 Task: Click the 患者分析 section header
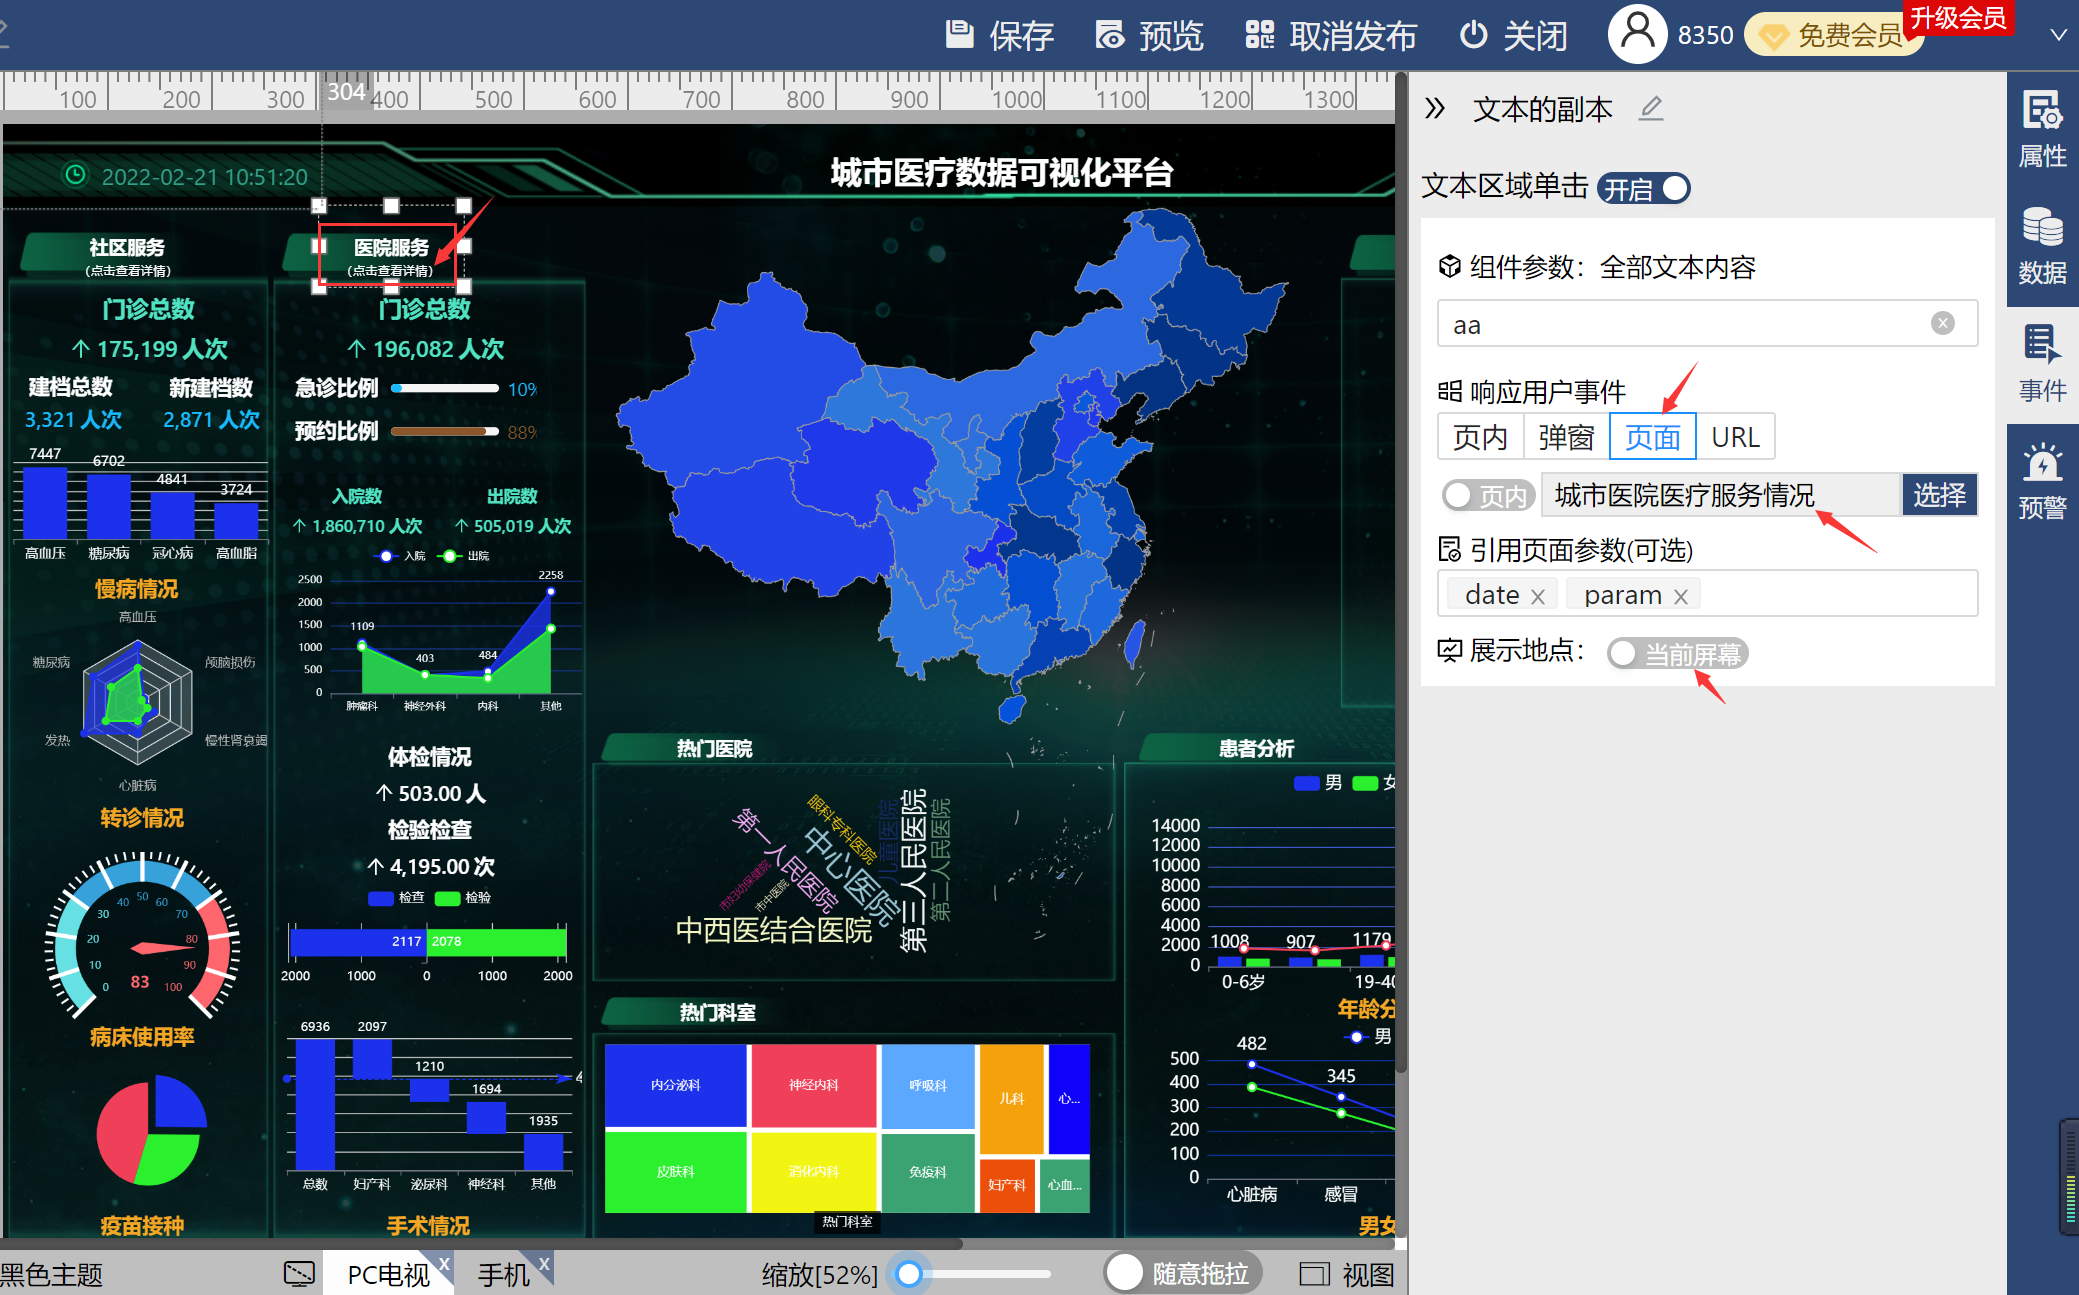(1256, 748)
